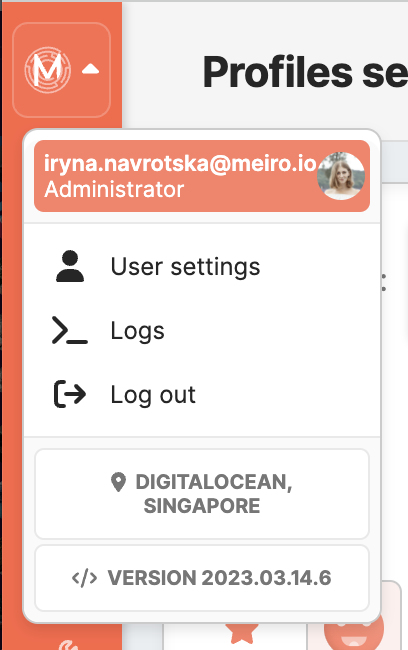Click the user avatar photo
The height and width of the screenshot is (650, 408).
click(341, 176)
